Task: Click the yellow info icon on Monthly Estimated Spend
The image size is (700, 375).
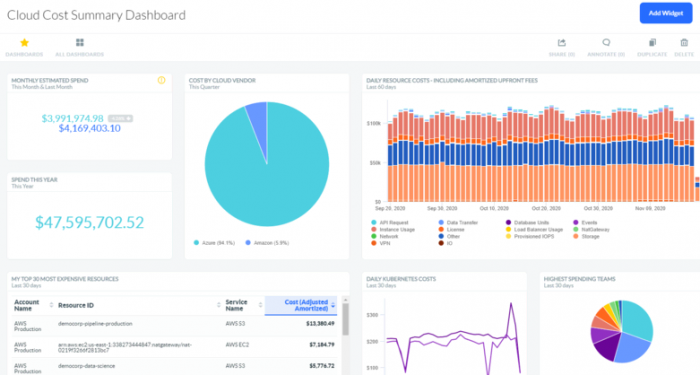Action: coord(162,80)
